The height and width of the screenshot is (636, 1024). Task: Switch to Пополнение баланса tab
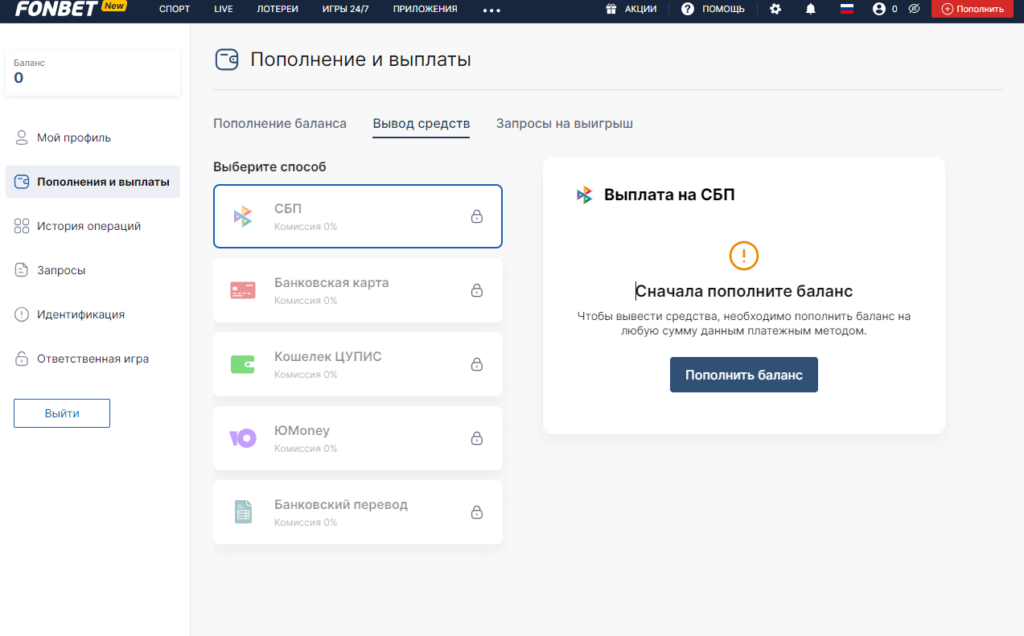pos(280,123)
